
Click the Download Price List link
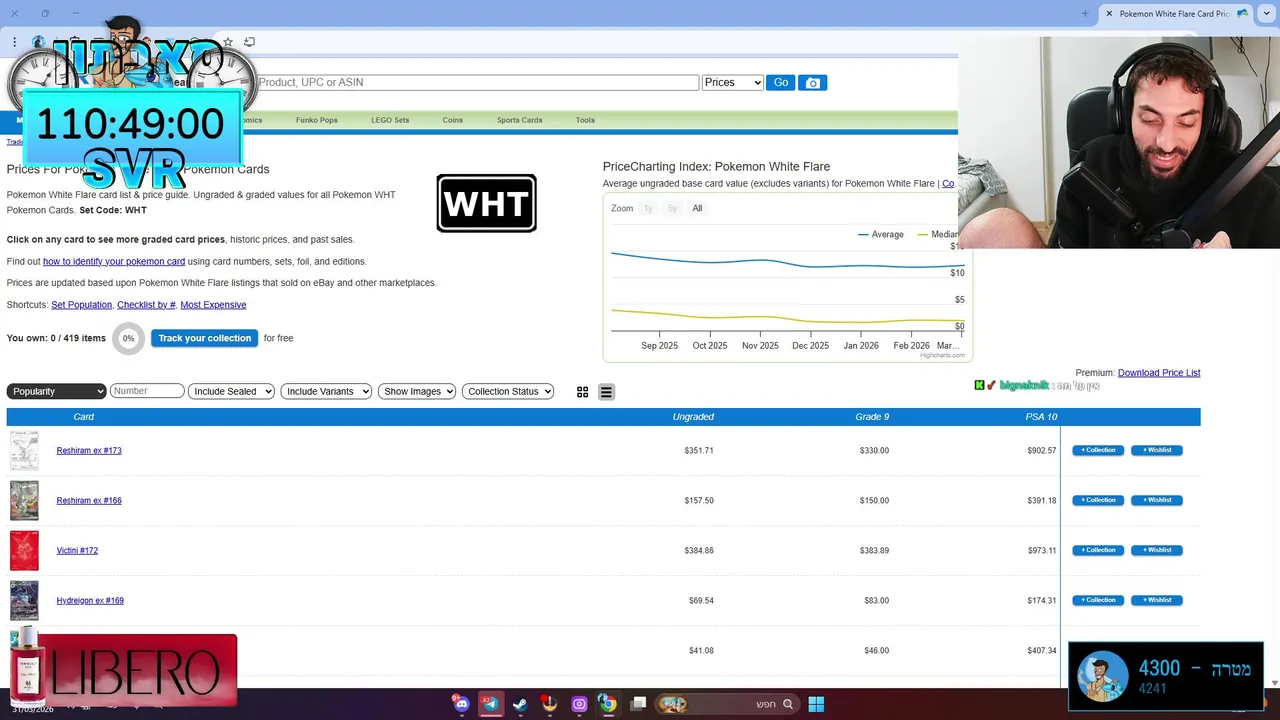[x=1159, y=373]
